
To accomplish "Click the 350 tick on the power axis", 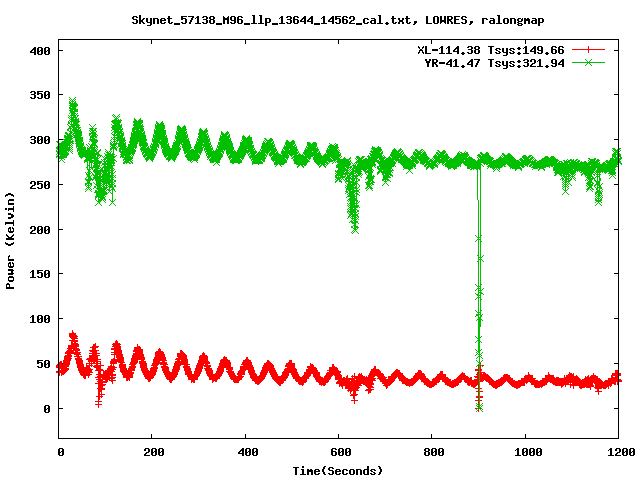I will tap(40, 95).
